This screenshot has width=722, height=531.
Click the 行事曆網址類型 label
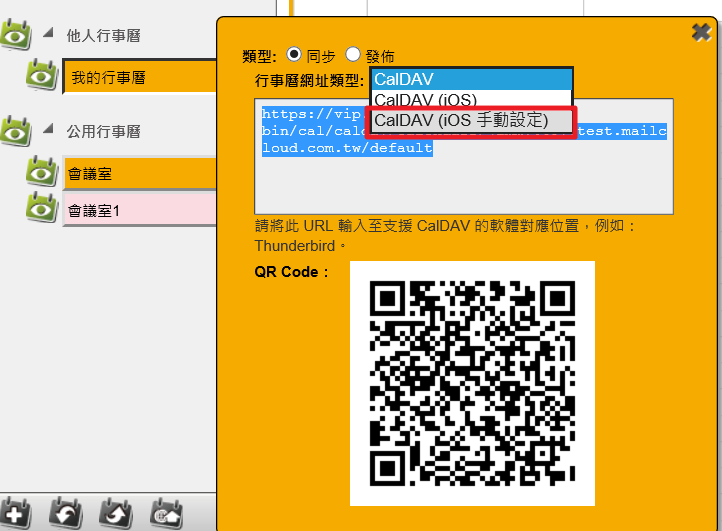coord(309,81)
